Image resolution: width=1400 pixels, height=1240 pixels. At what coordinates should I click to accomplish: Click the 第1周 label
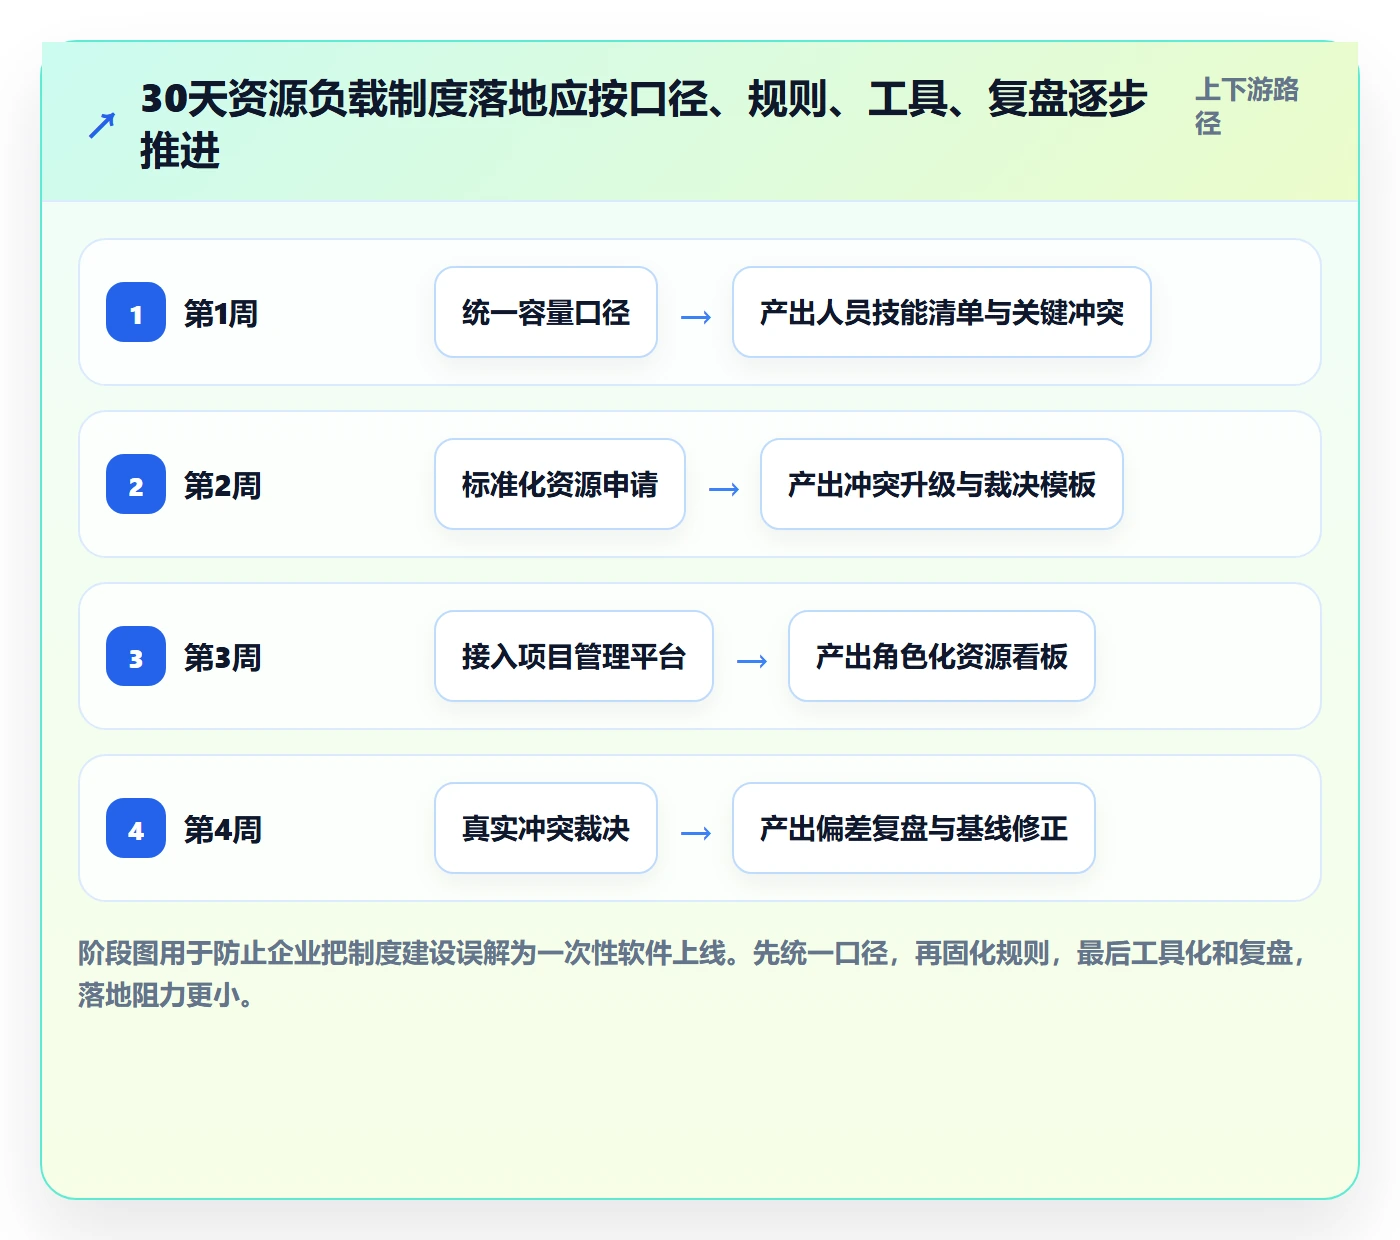221,313
